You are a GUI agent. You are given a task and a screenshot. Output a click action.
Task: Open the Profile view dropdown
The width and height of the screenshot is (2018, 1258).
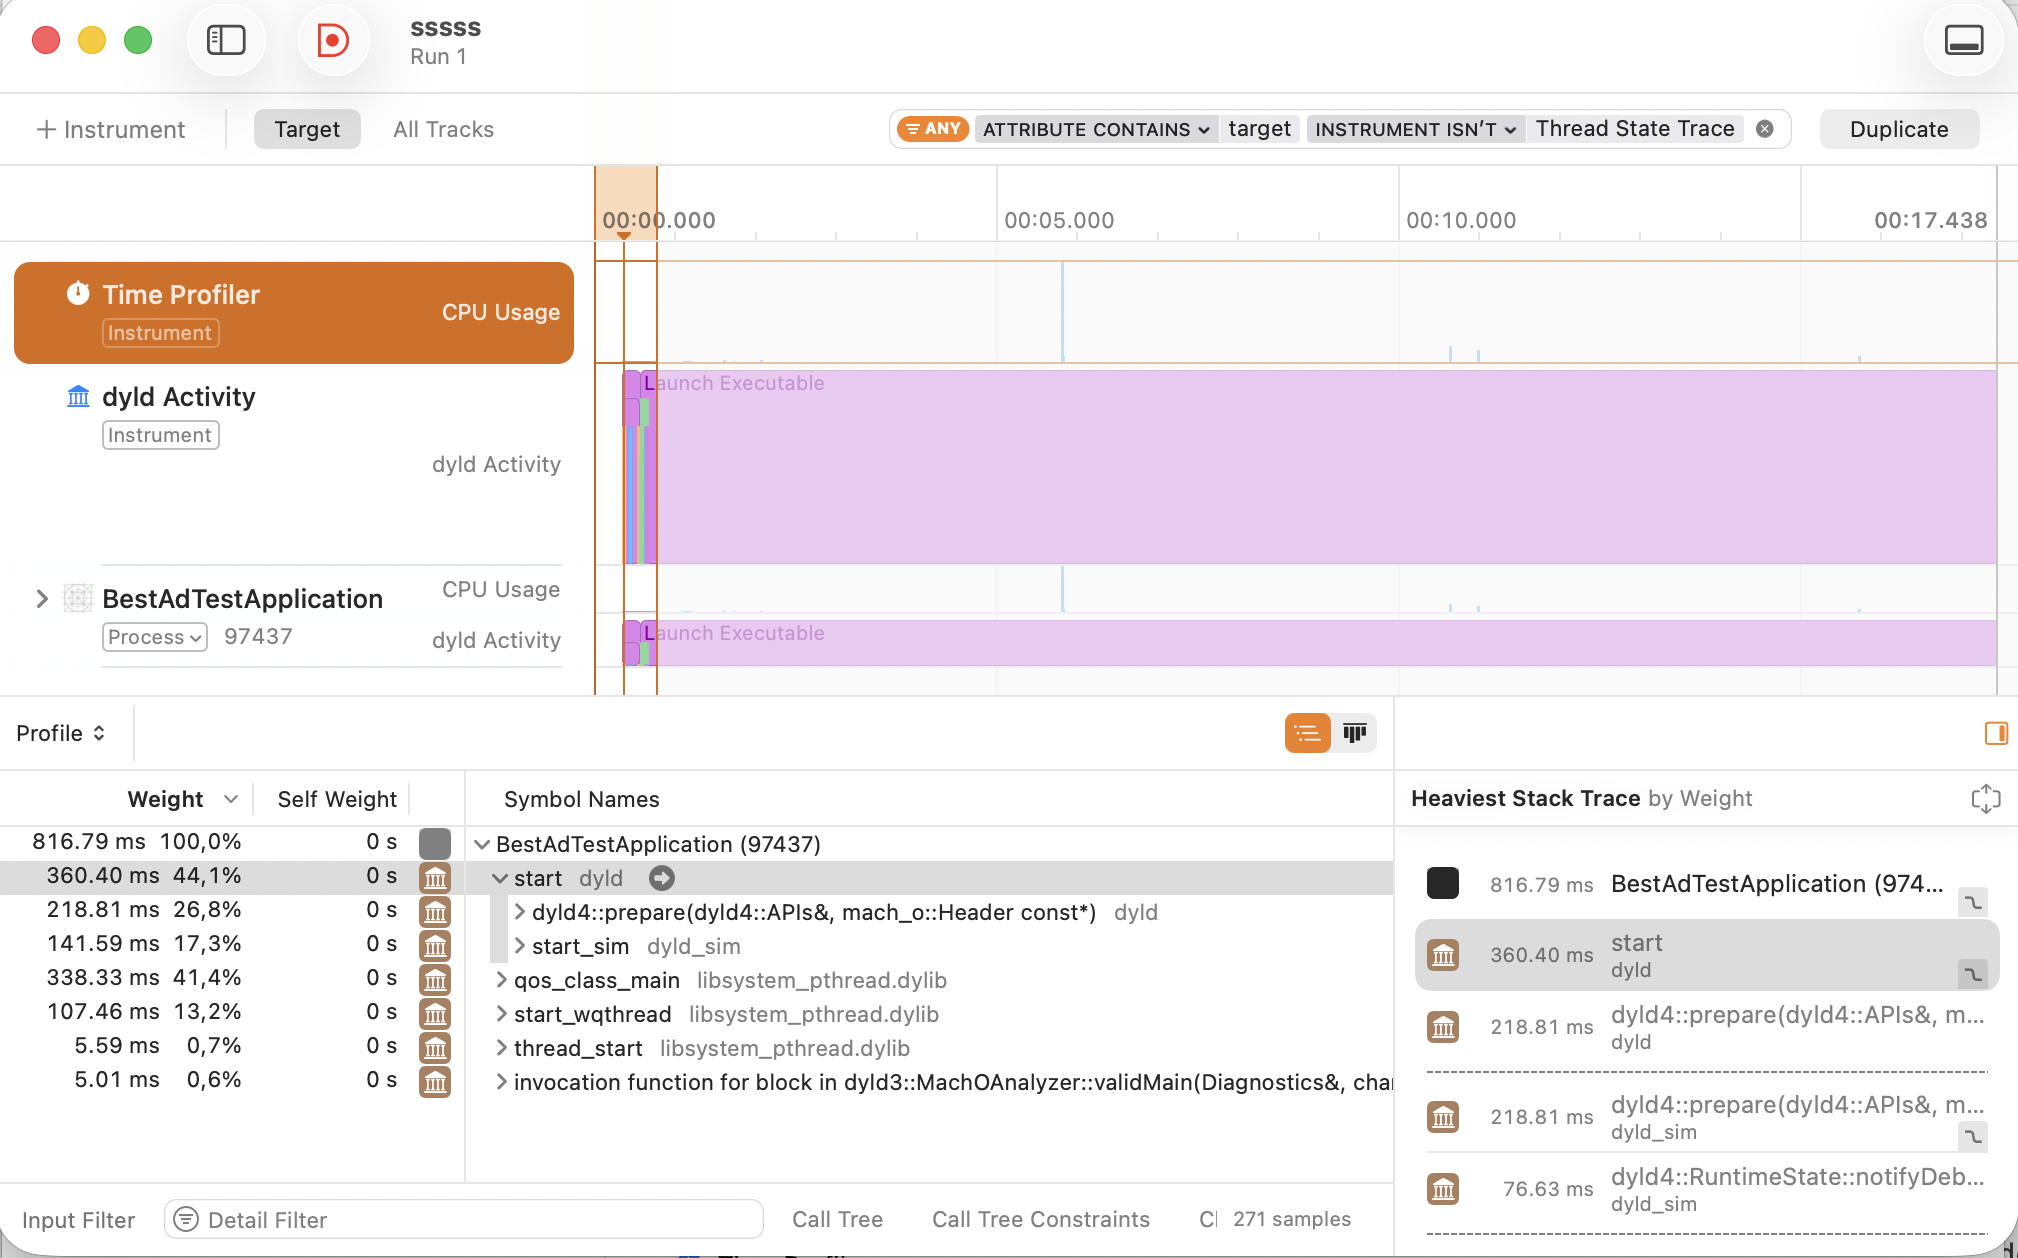[x=60, y=733]
